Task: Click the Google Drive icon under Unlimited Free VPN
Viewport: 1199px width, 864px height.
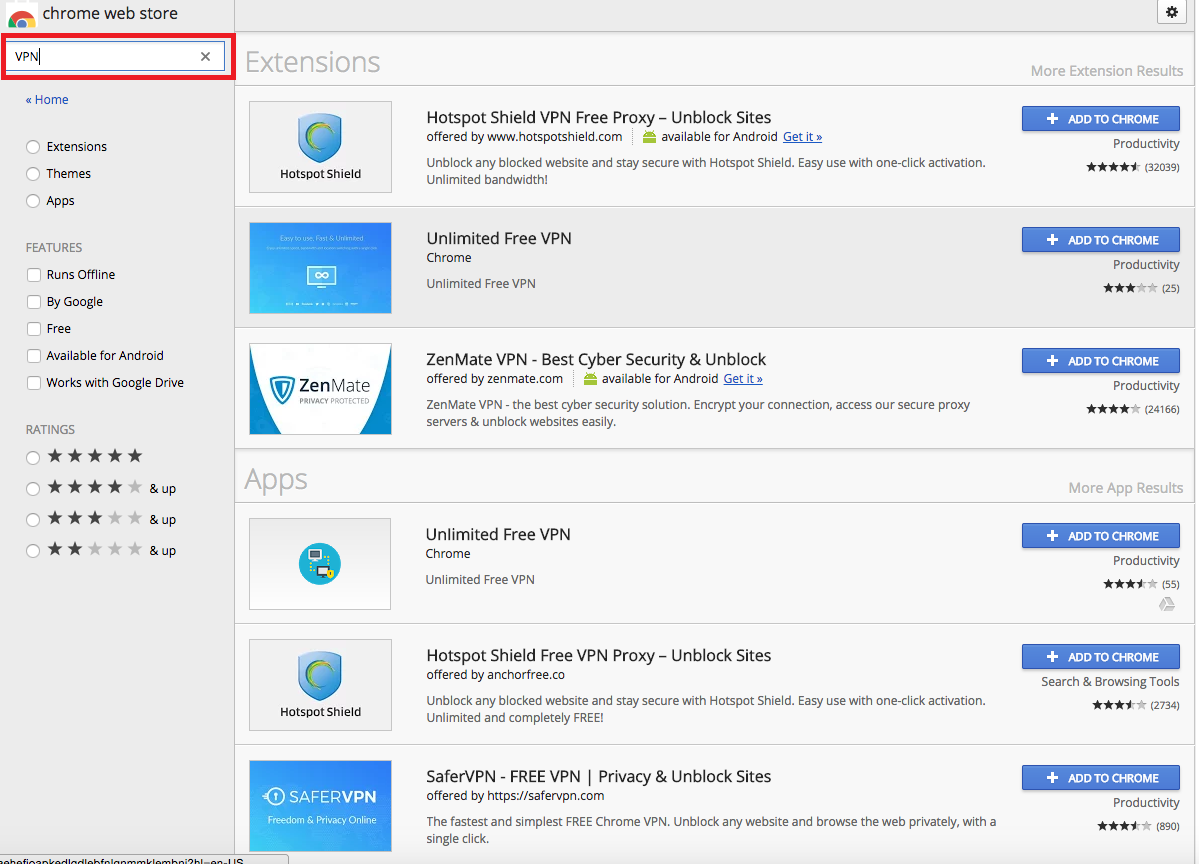Action: (1166, 604)
